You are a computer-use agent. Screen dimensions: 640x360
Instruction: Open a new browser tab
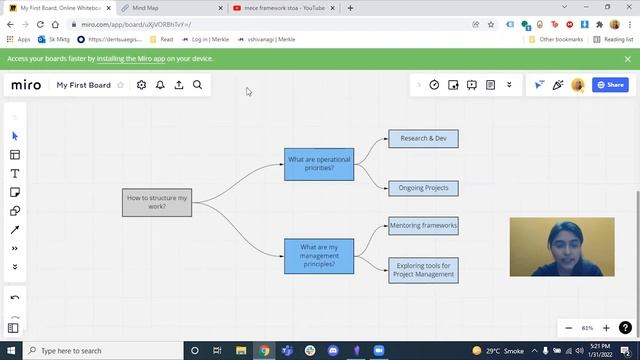click(350, 8)
